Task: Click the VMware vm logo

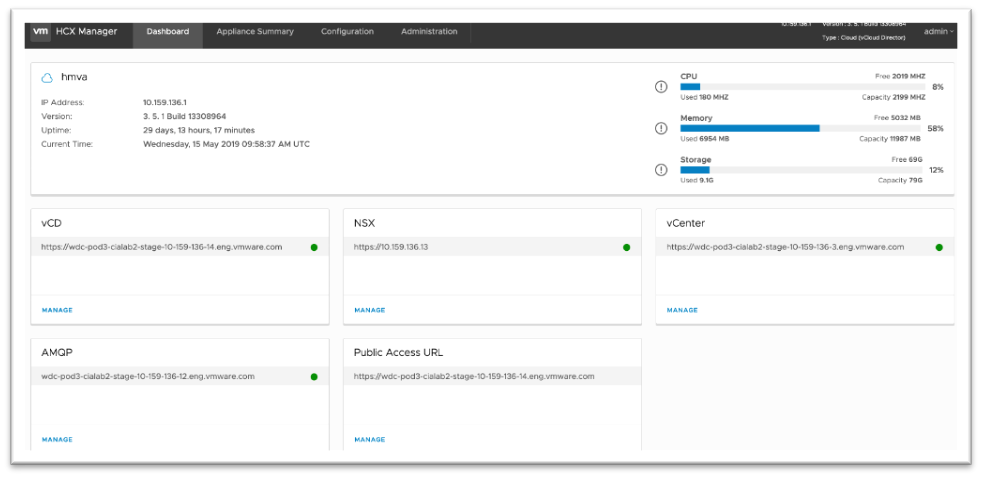Action: point(41,32)
